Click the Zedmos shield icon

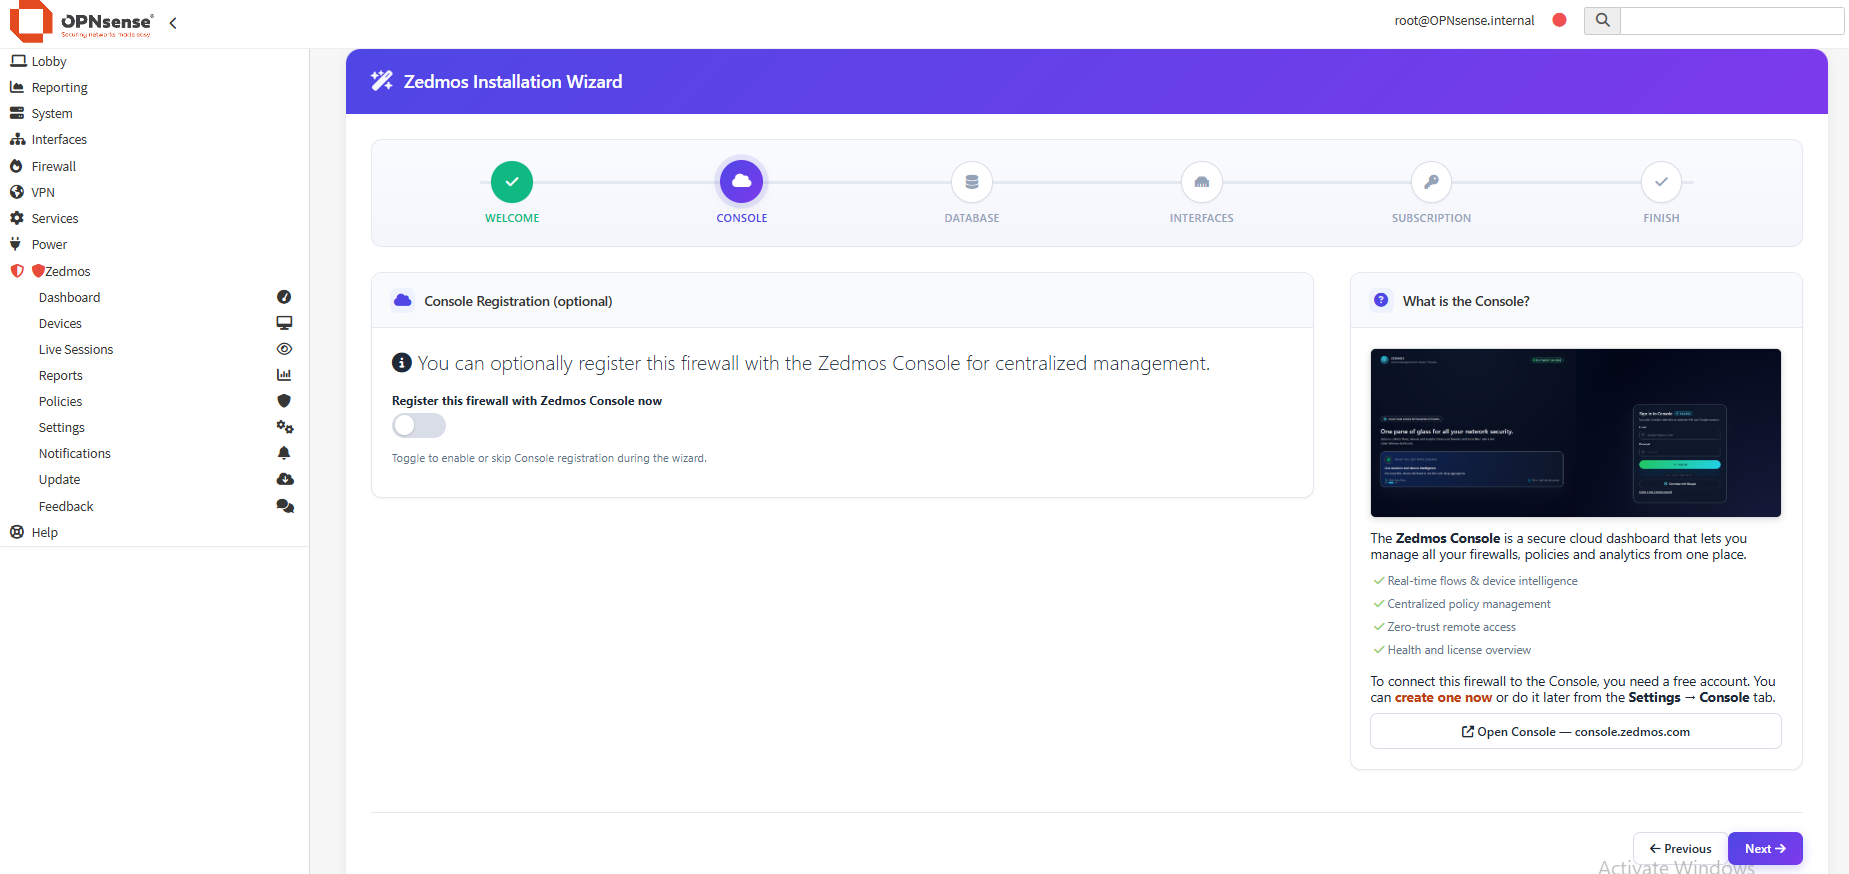[x=17, y=271]
